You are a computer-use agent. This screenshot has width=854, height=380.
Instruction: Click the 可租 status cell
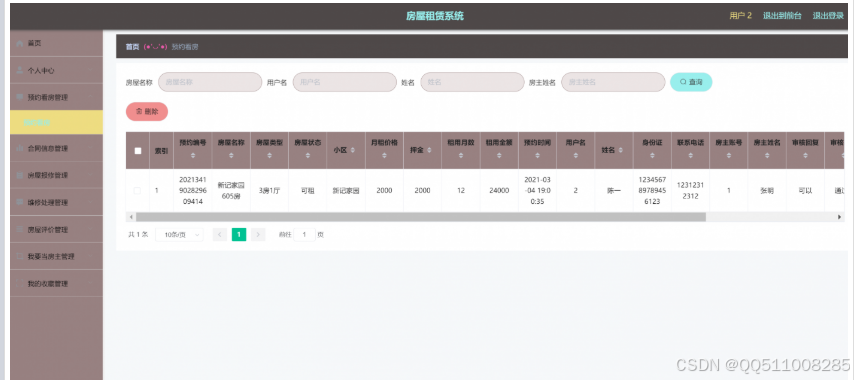pos(308,191)
